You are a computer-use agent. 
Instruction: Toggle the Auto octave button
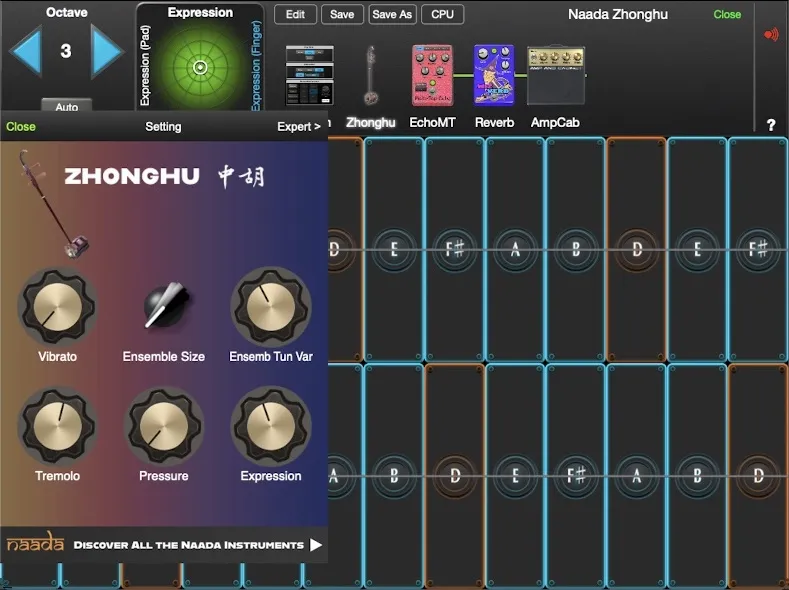pyautogui.click(x=66, y=106)
